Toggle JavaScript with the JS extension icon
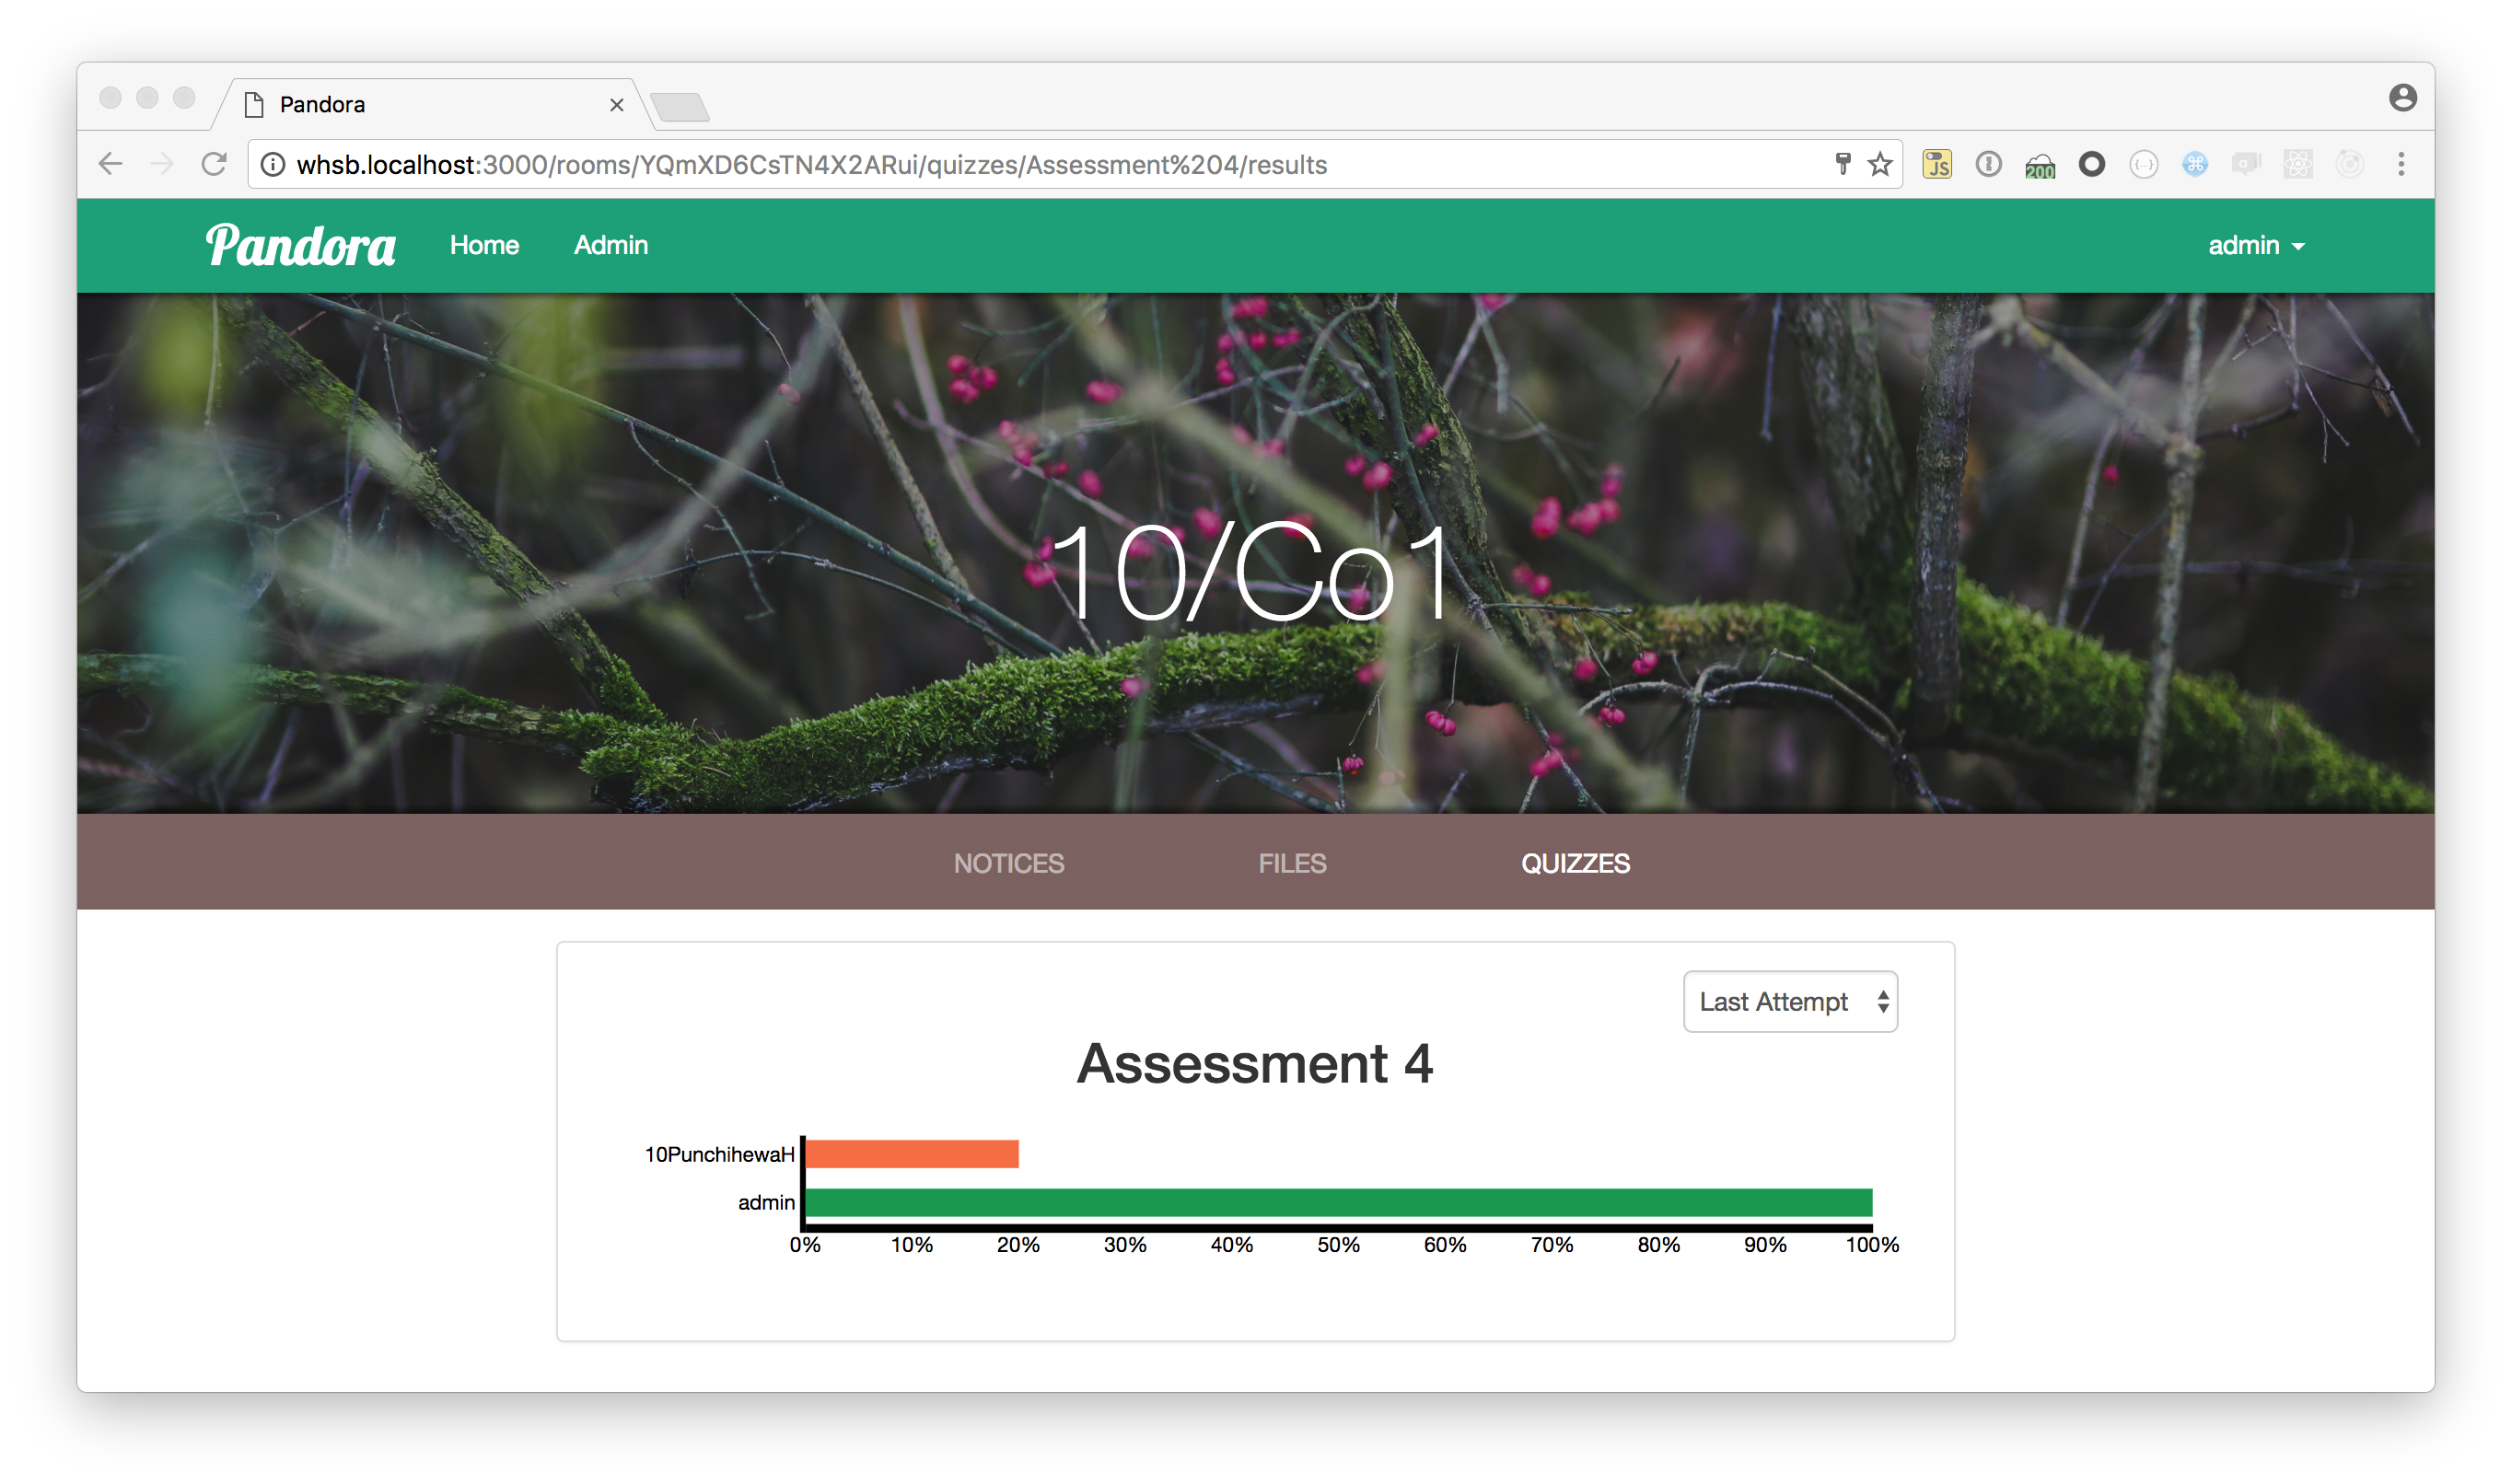Viewport: 2512px width, 1484px height. (1937, 164)
